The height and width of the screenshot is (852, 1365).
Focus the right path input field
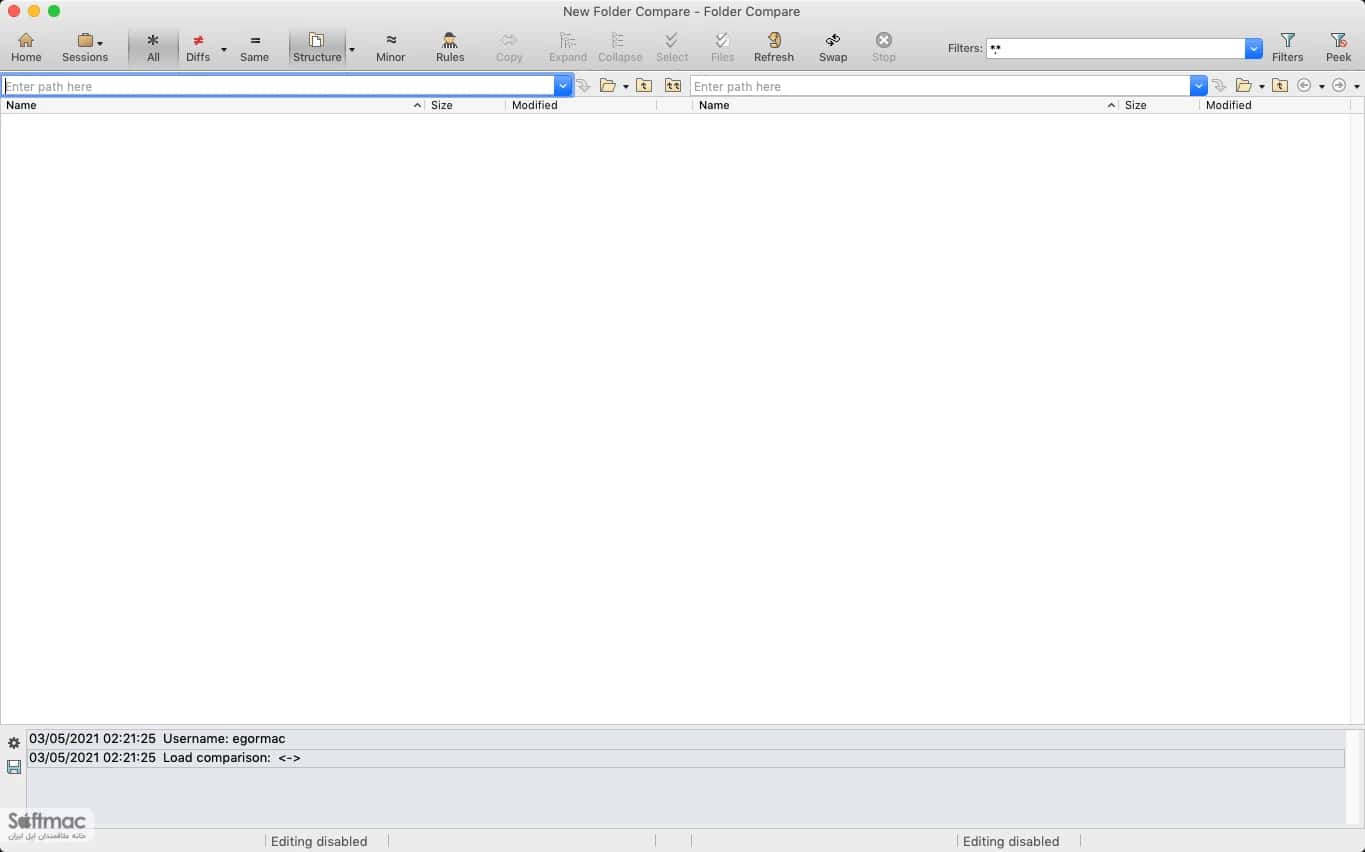[x=940, y=86]
